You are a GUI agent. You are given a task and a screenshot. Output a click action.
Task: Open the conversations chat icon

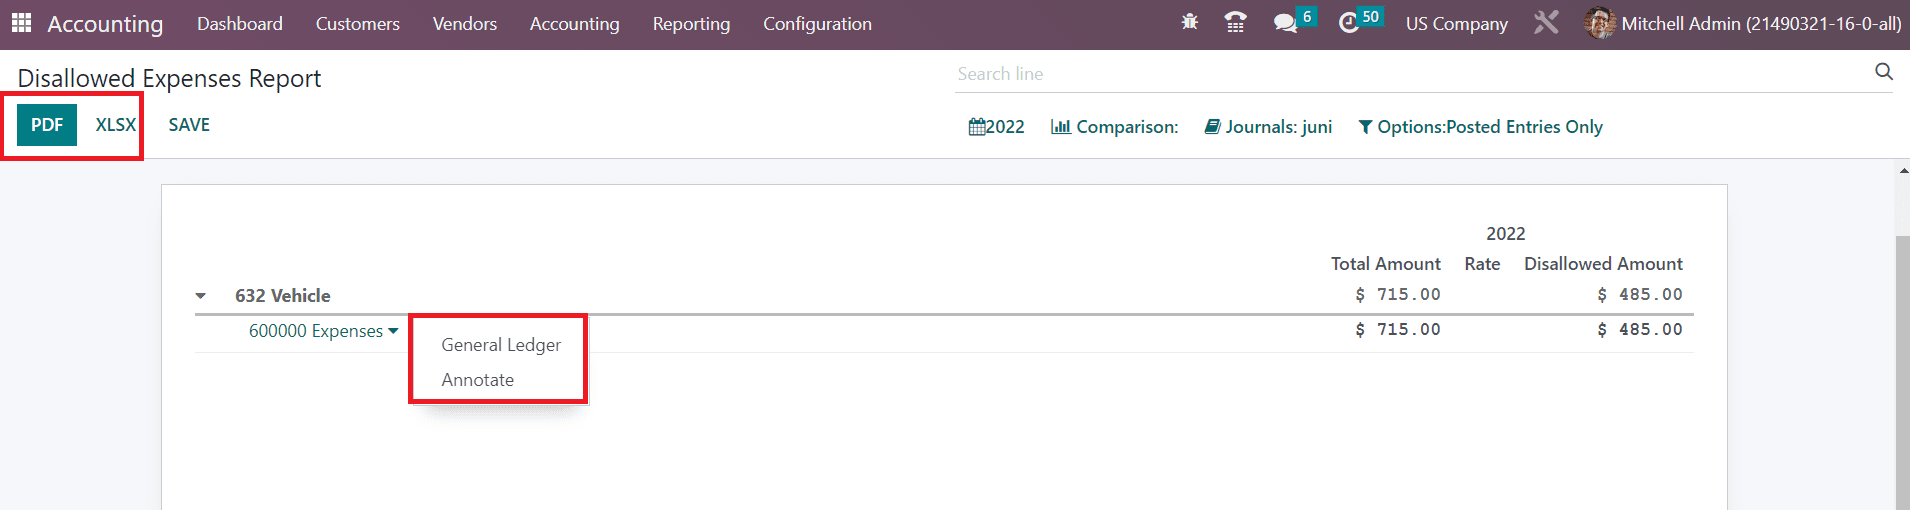pos(1285,23)
